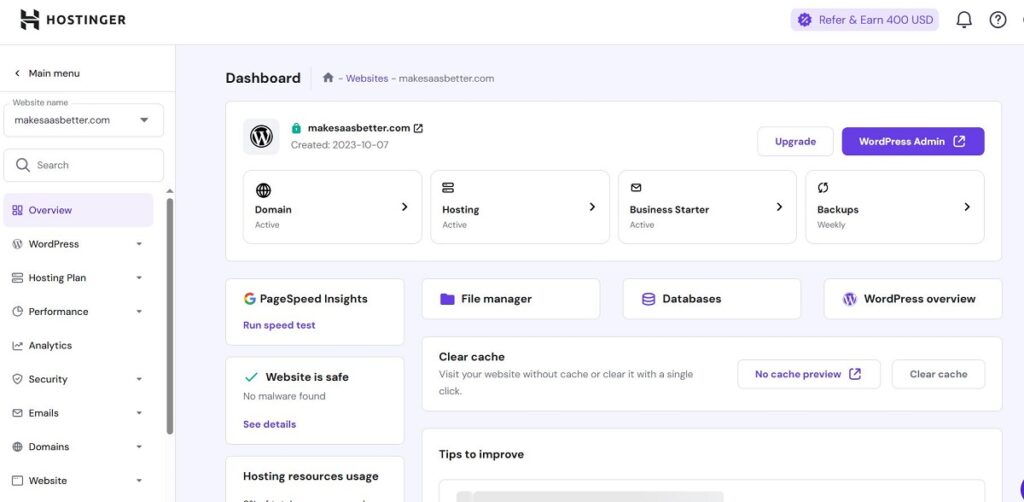Click the Overview sidebar grid icon
The height and width of the screenshot is (502, 1024).
pos(18,210)
